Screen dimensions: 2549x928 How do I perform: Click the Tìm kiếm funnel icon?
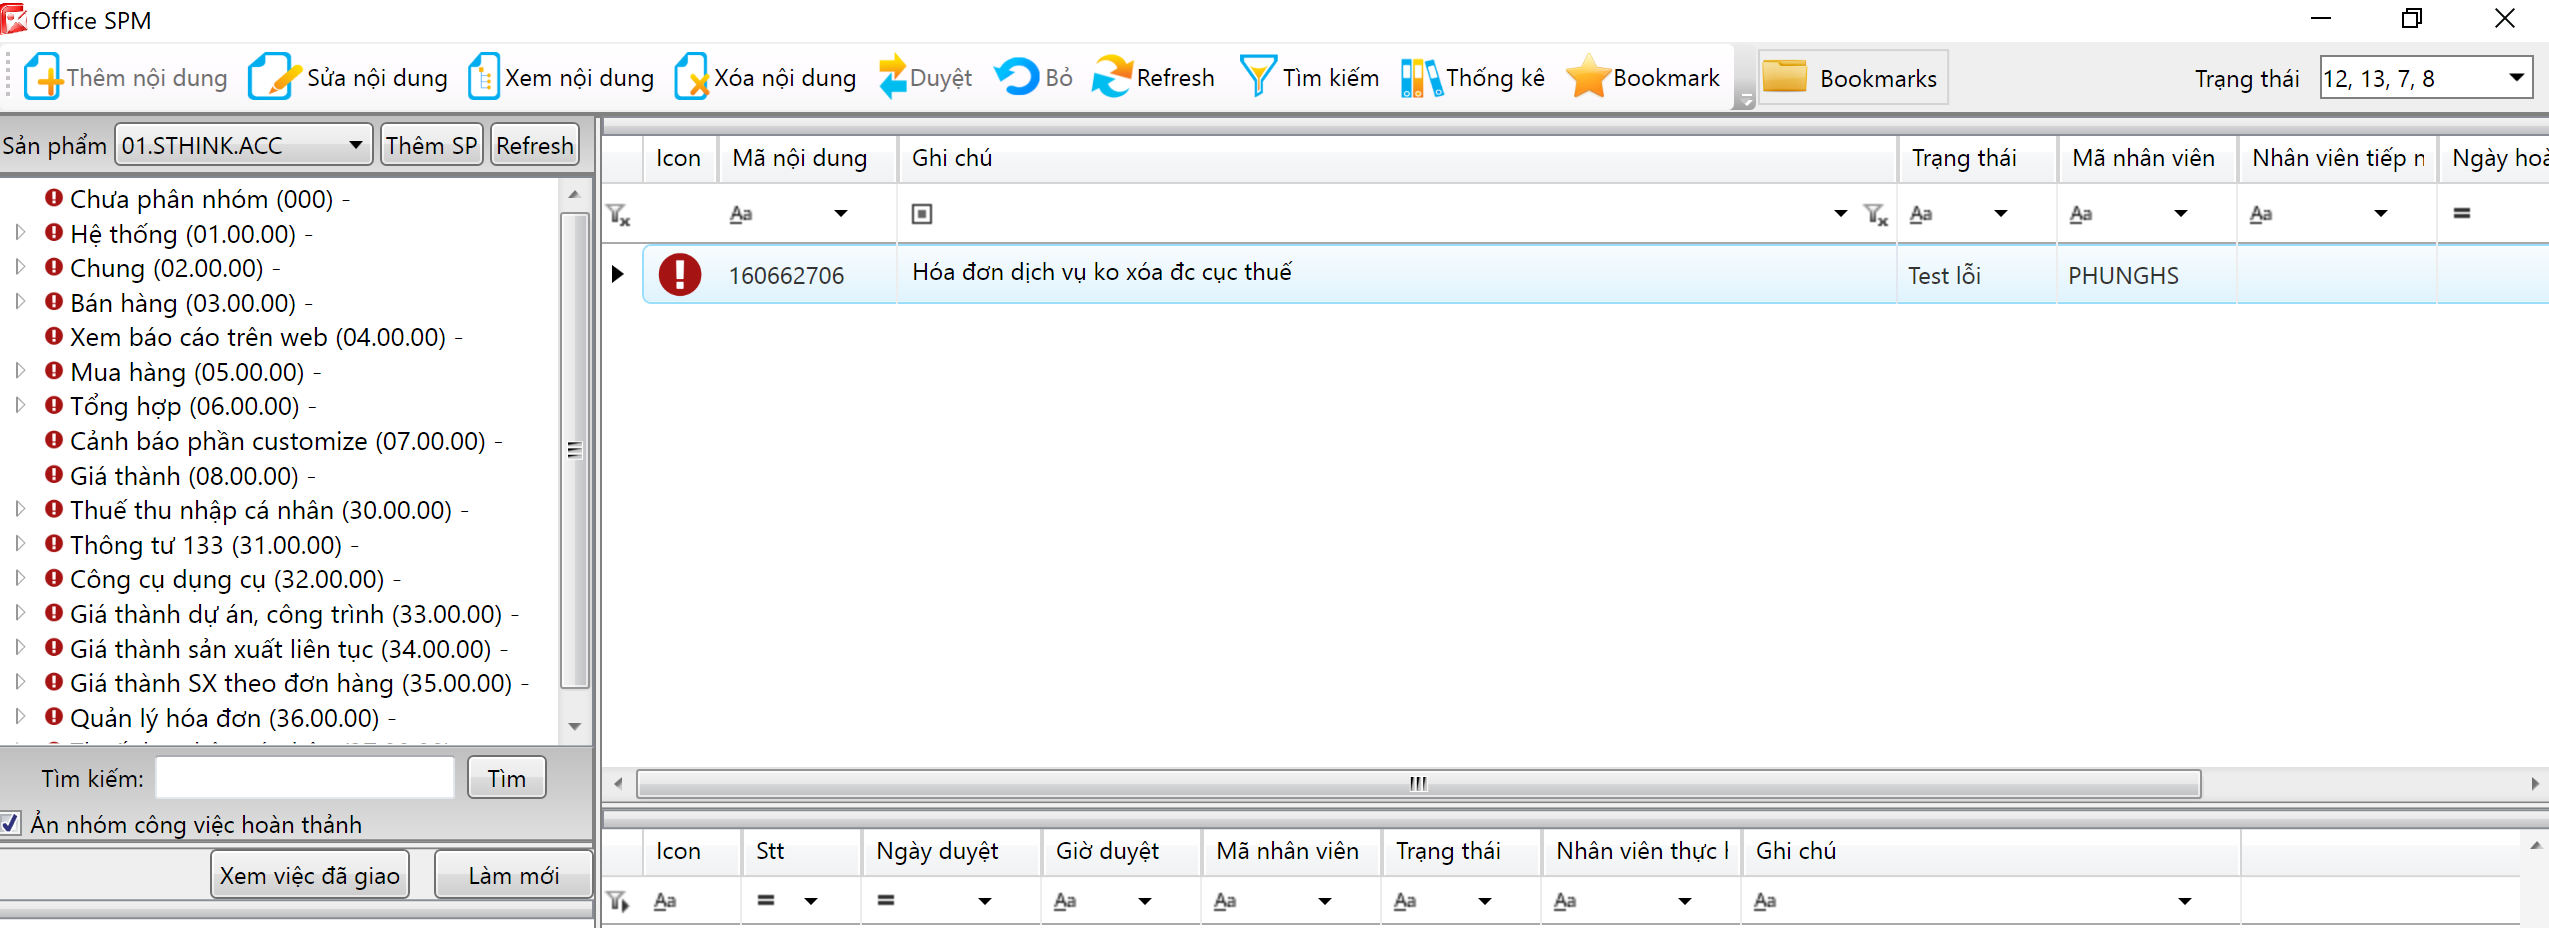click(1257, 77)
